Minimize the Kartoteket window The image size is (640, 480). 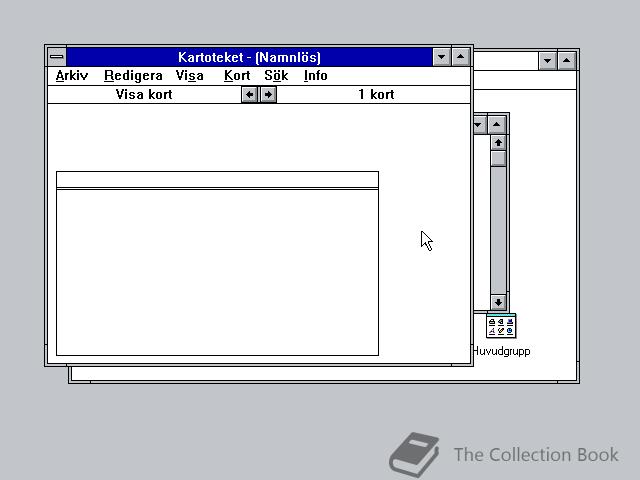tap(442, 57)
